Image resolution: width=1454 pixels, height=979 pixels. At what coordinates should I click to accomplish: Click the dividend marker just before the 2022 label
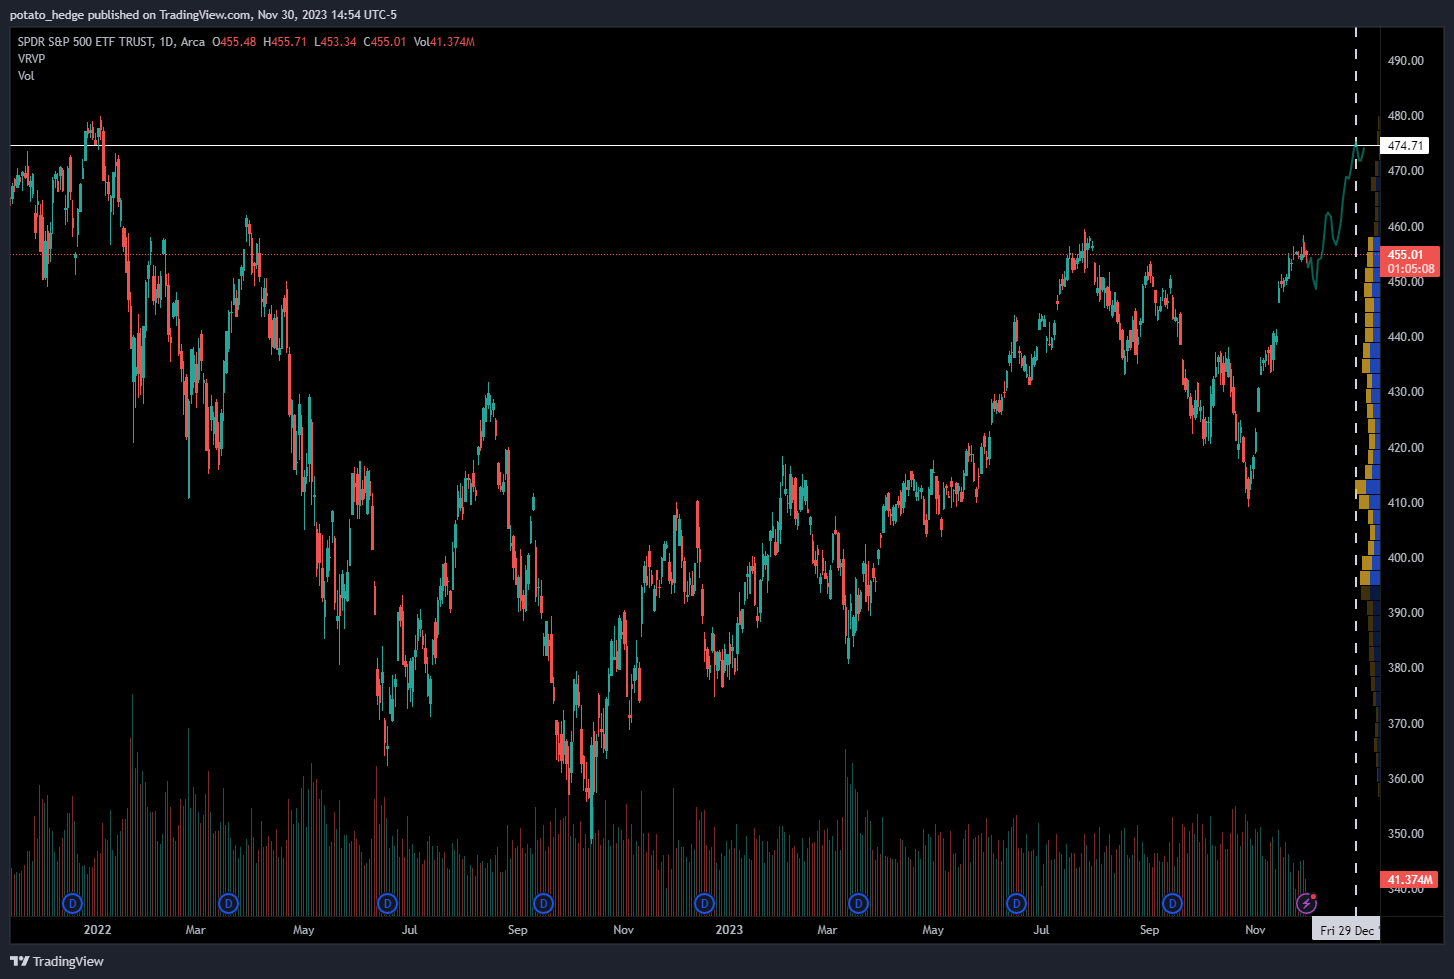point(72,904)
